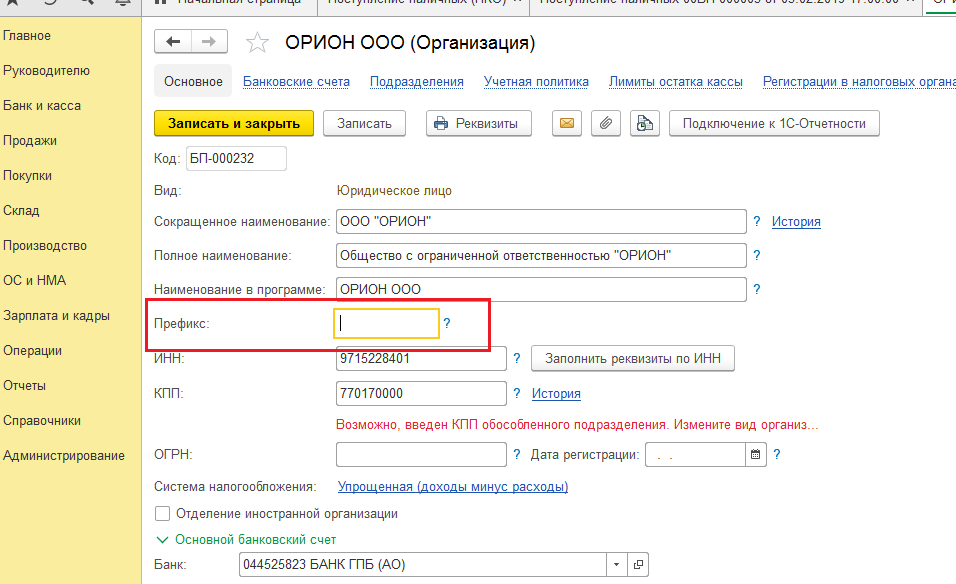
Task: Open the Банк dropdown list
Action: tap(616, 565)
